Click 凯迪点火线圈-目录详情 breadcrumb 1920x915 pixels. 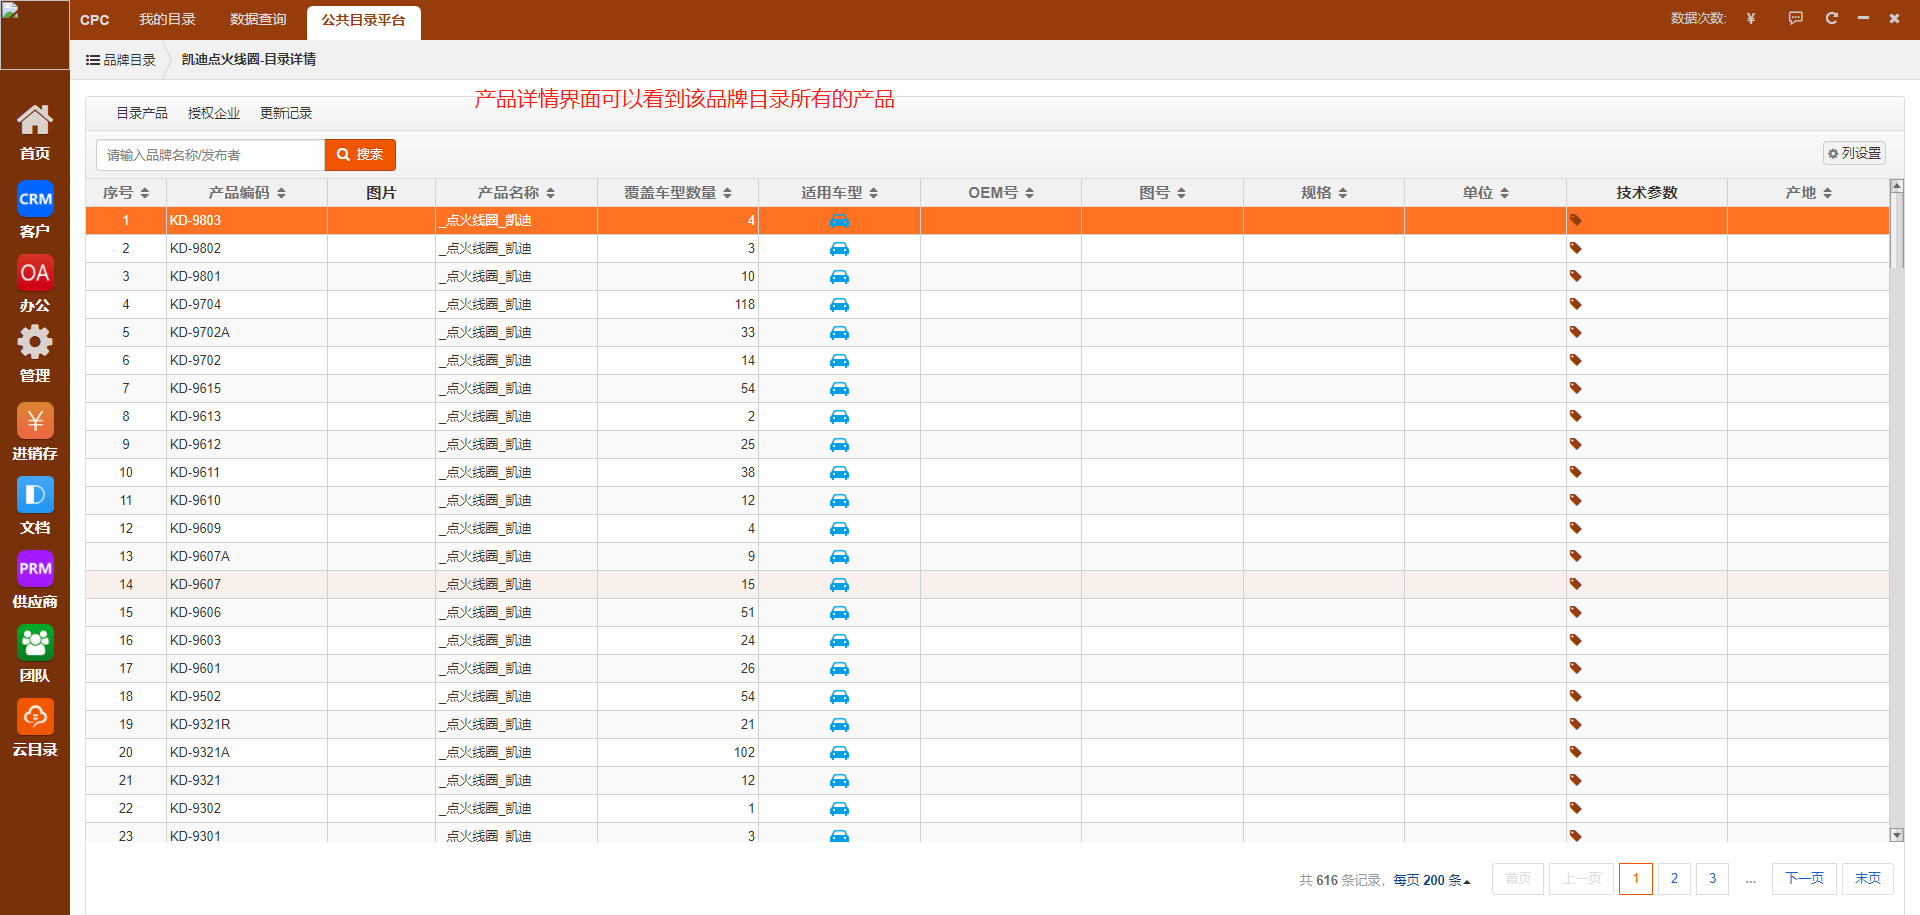249,60
